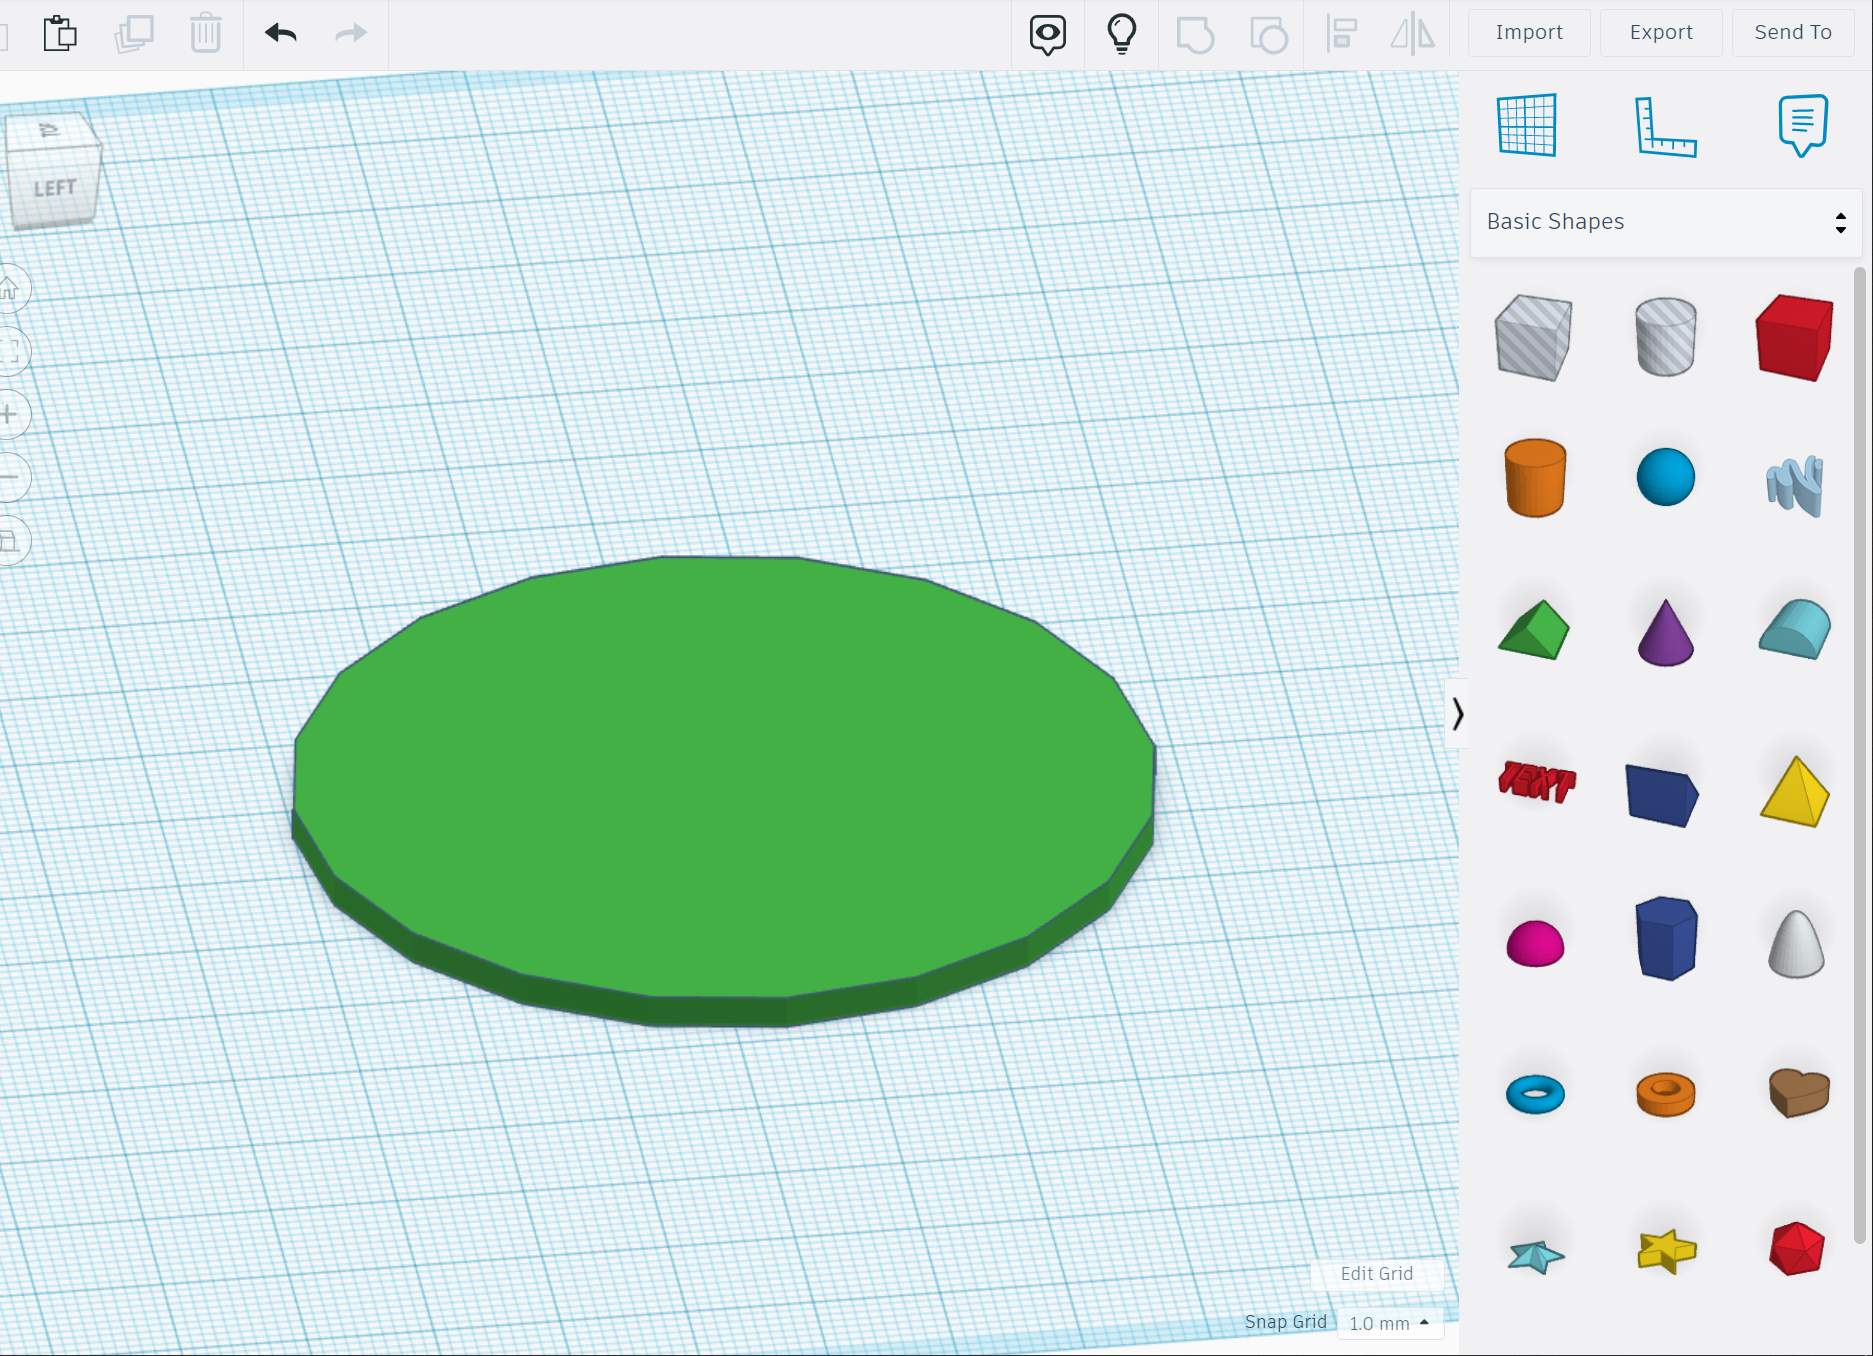Viewport: 1873px width, 1356px height.
Task: Open the Ruler helper
Action: click(x=1665, y=127)
